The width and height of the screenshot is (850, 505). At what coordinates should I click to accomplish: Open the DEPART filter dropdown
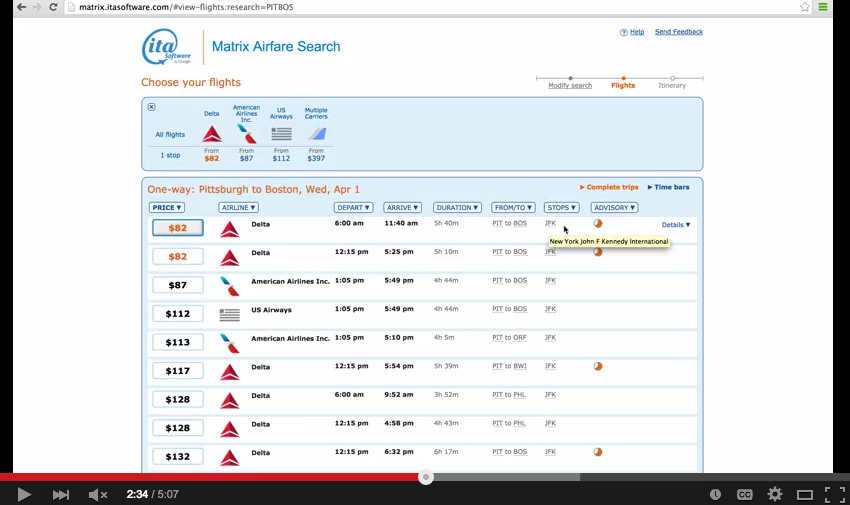coord(353,208)
